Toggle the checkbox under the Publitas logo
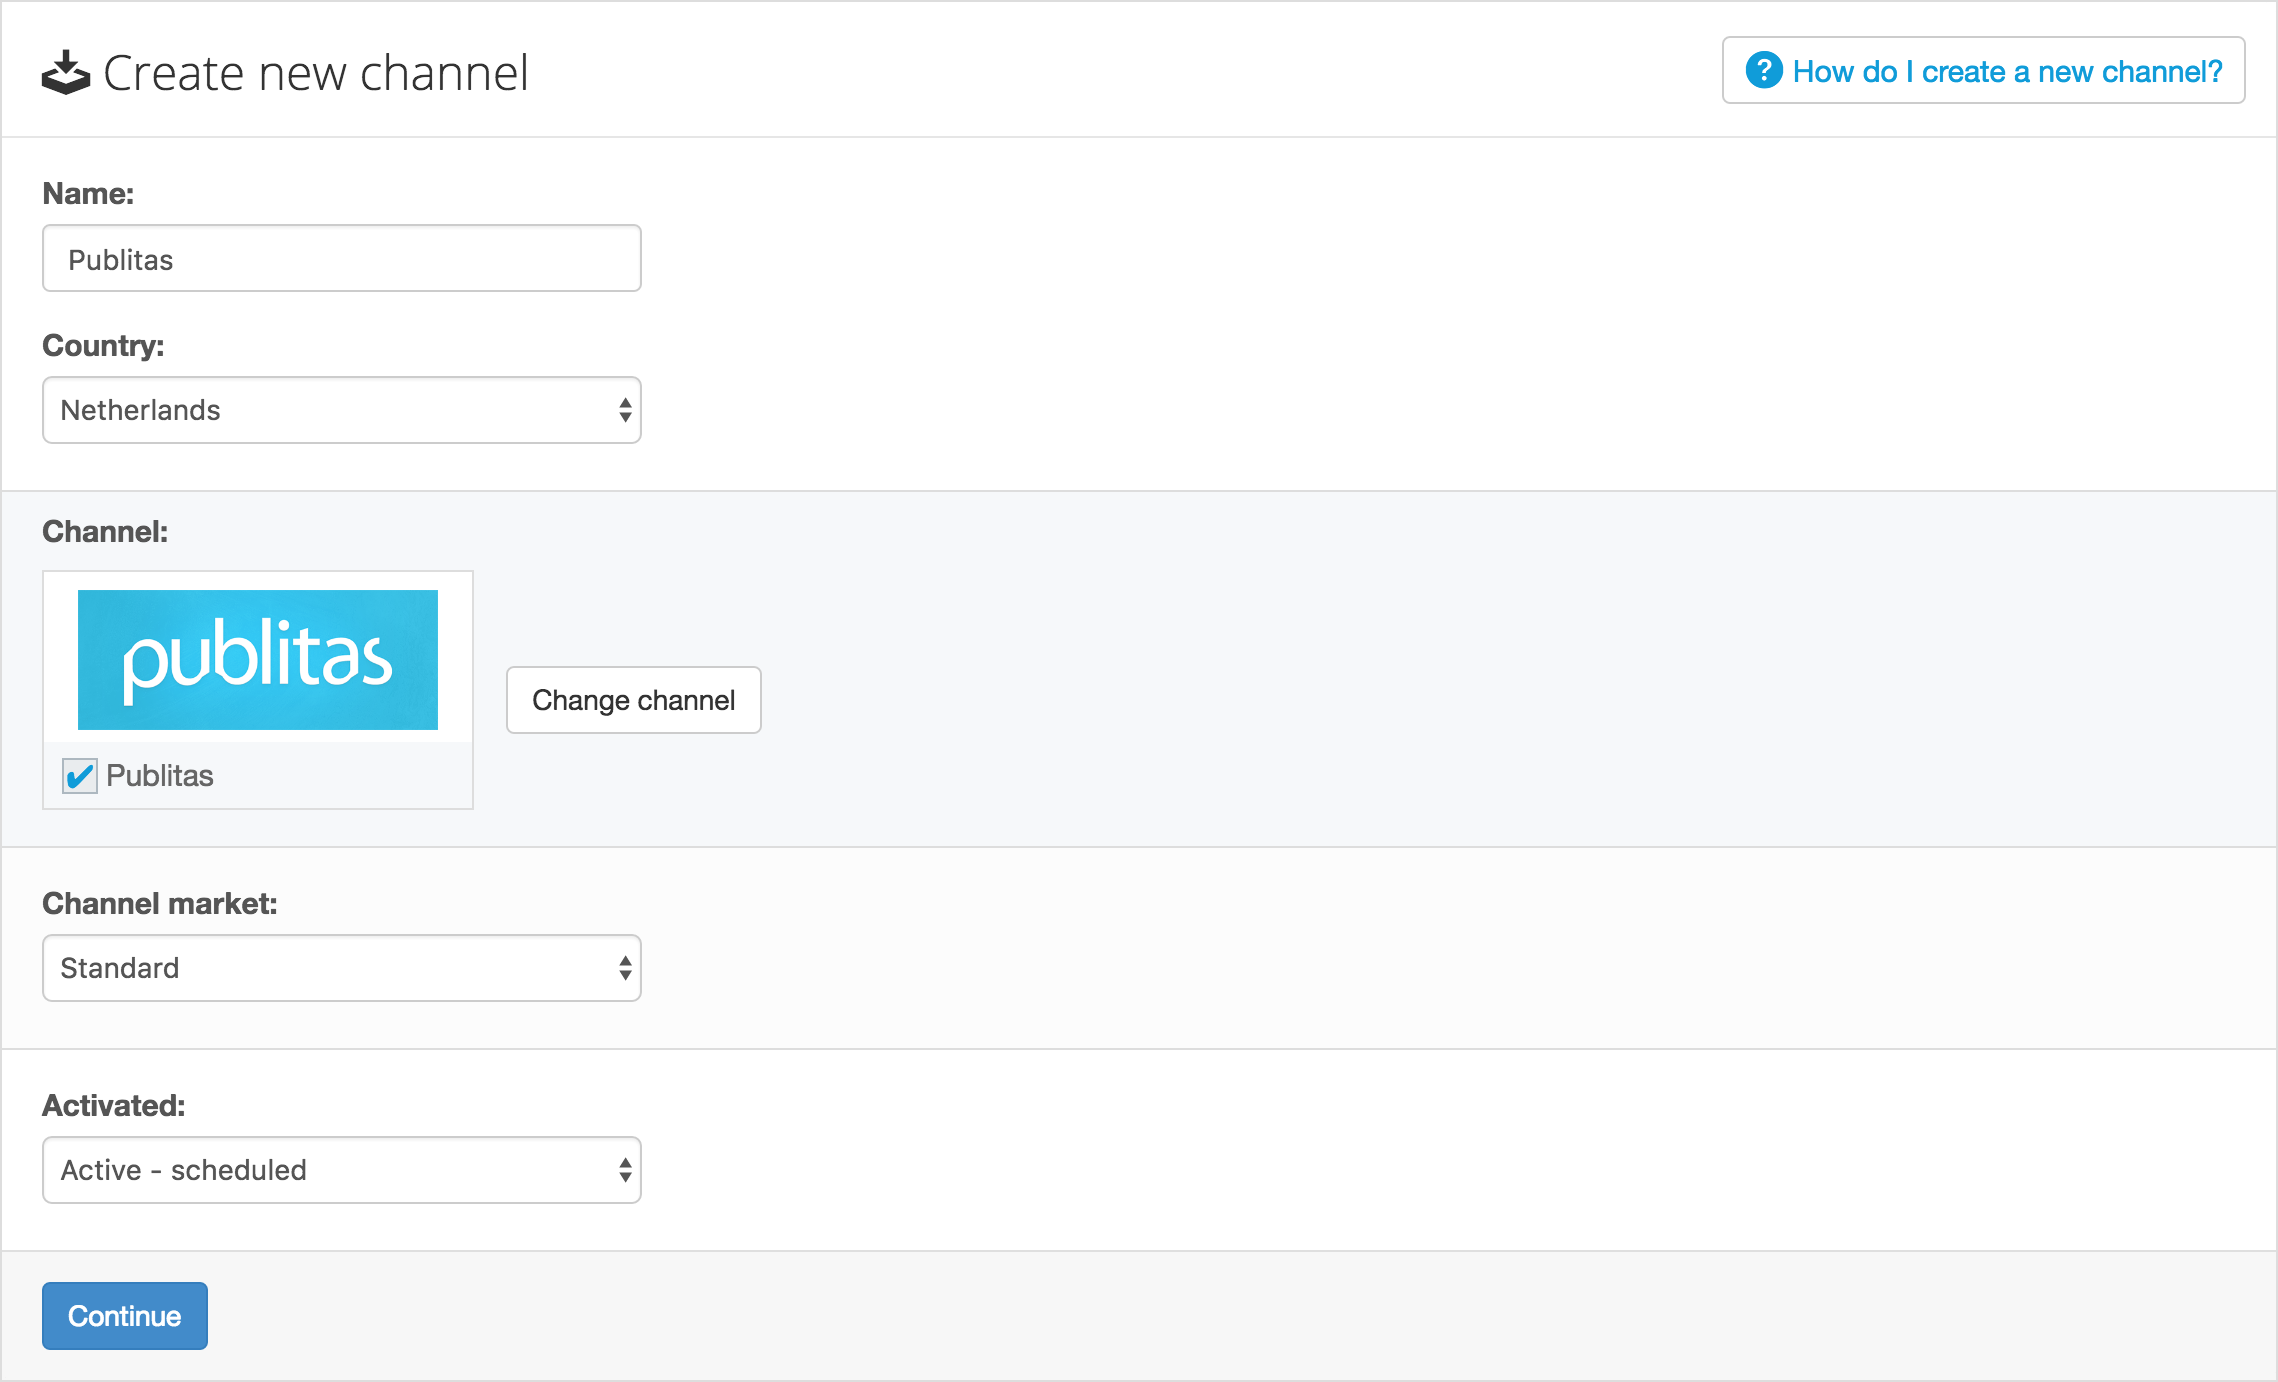 (x=81, y=775)
